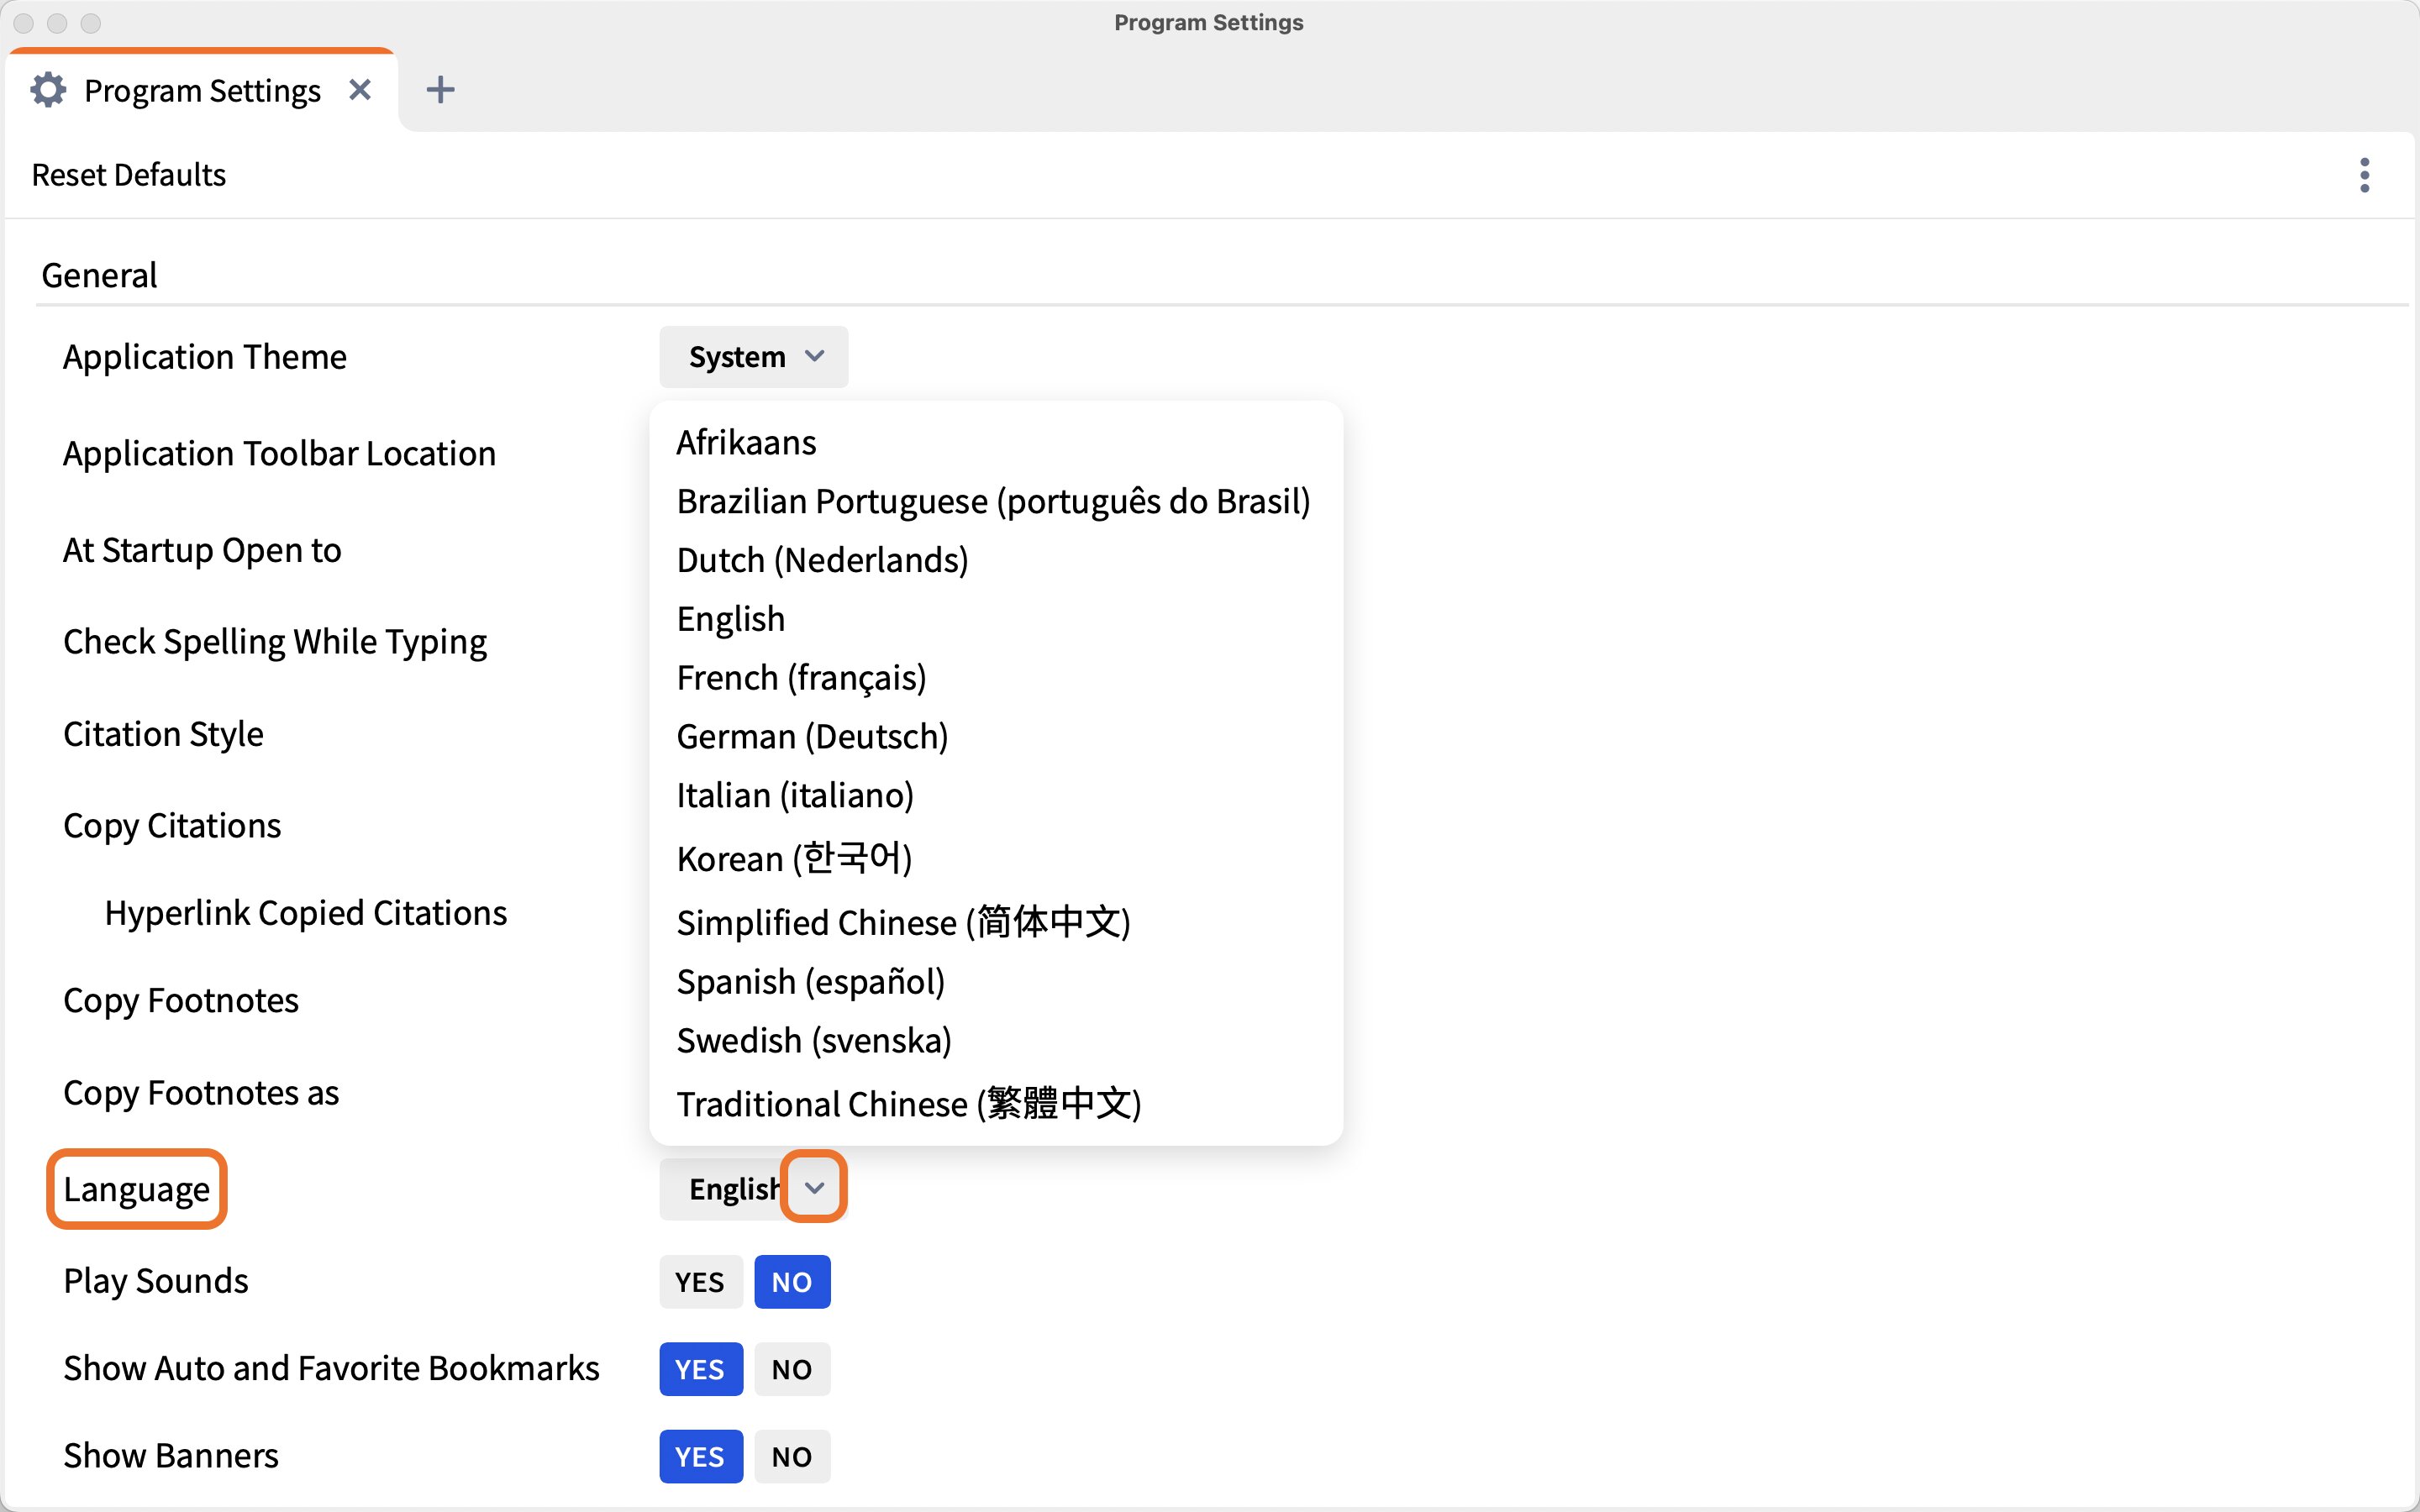
Task: Click the Copy Footnotes as label
Action: click(201, 1093)
